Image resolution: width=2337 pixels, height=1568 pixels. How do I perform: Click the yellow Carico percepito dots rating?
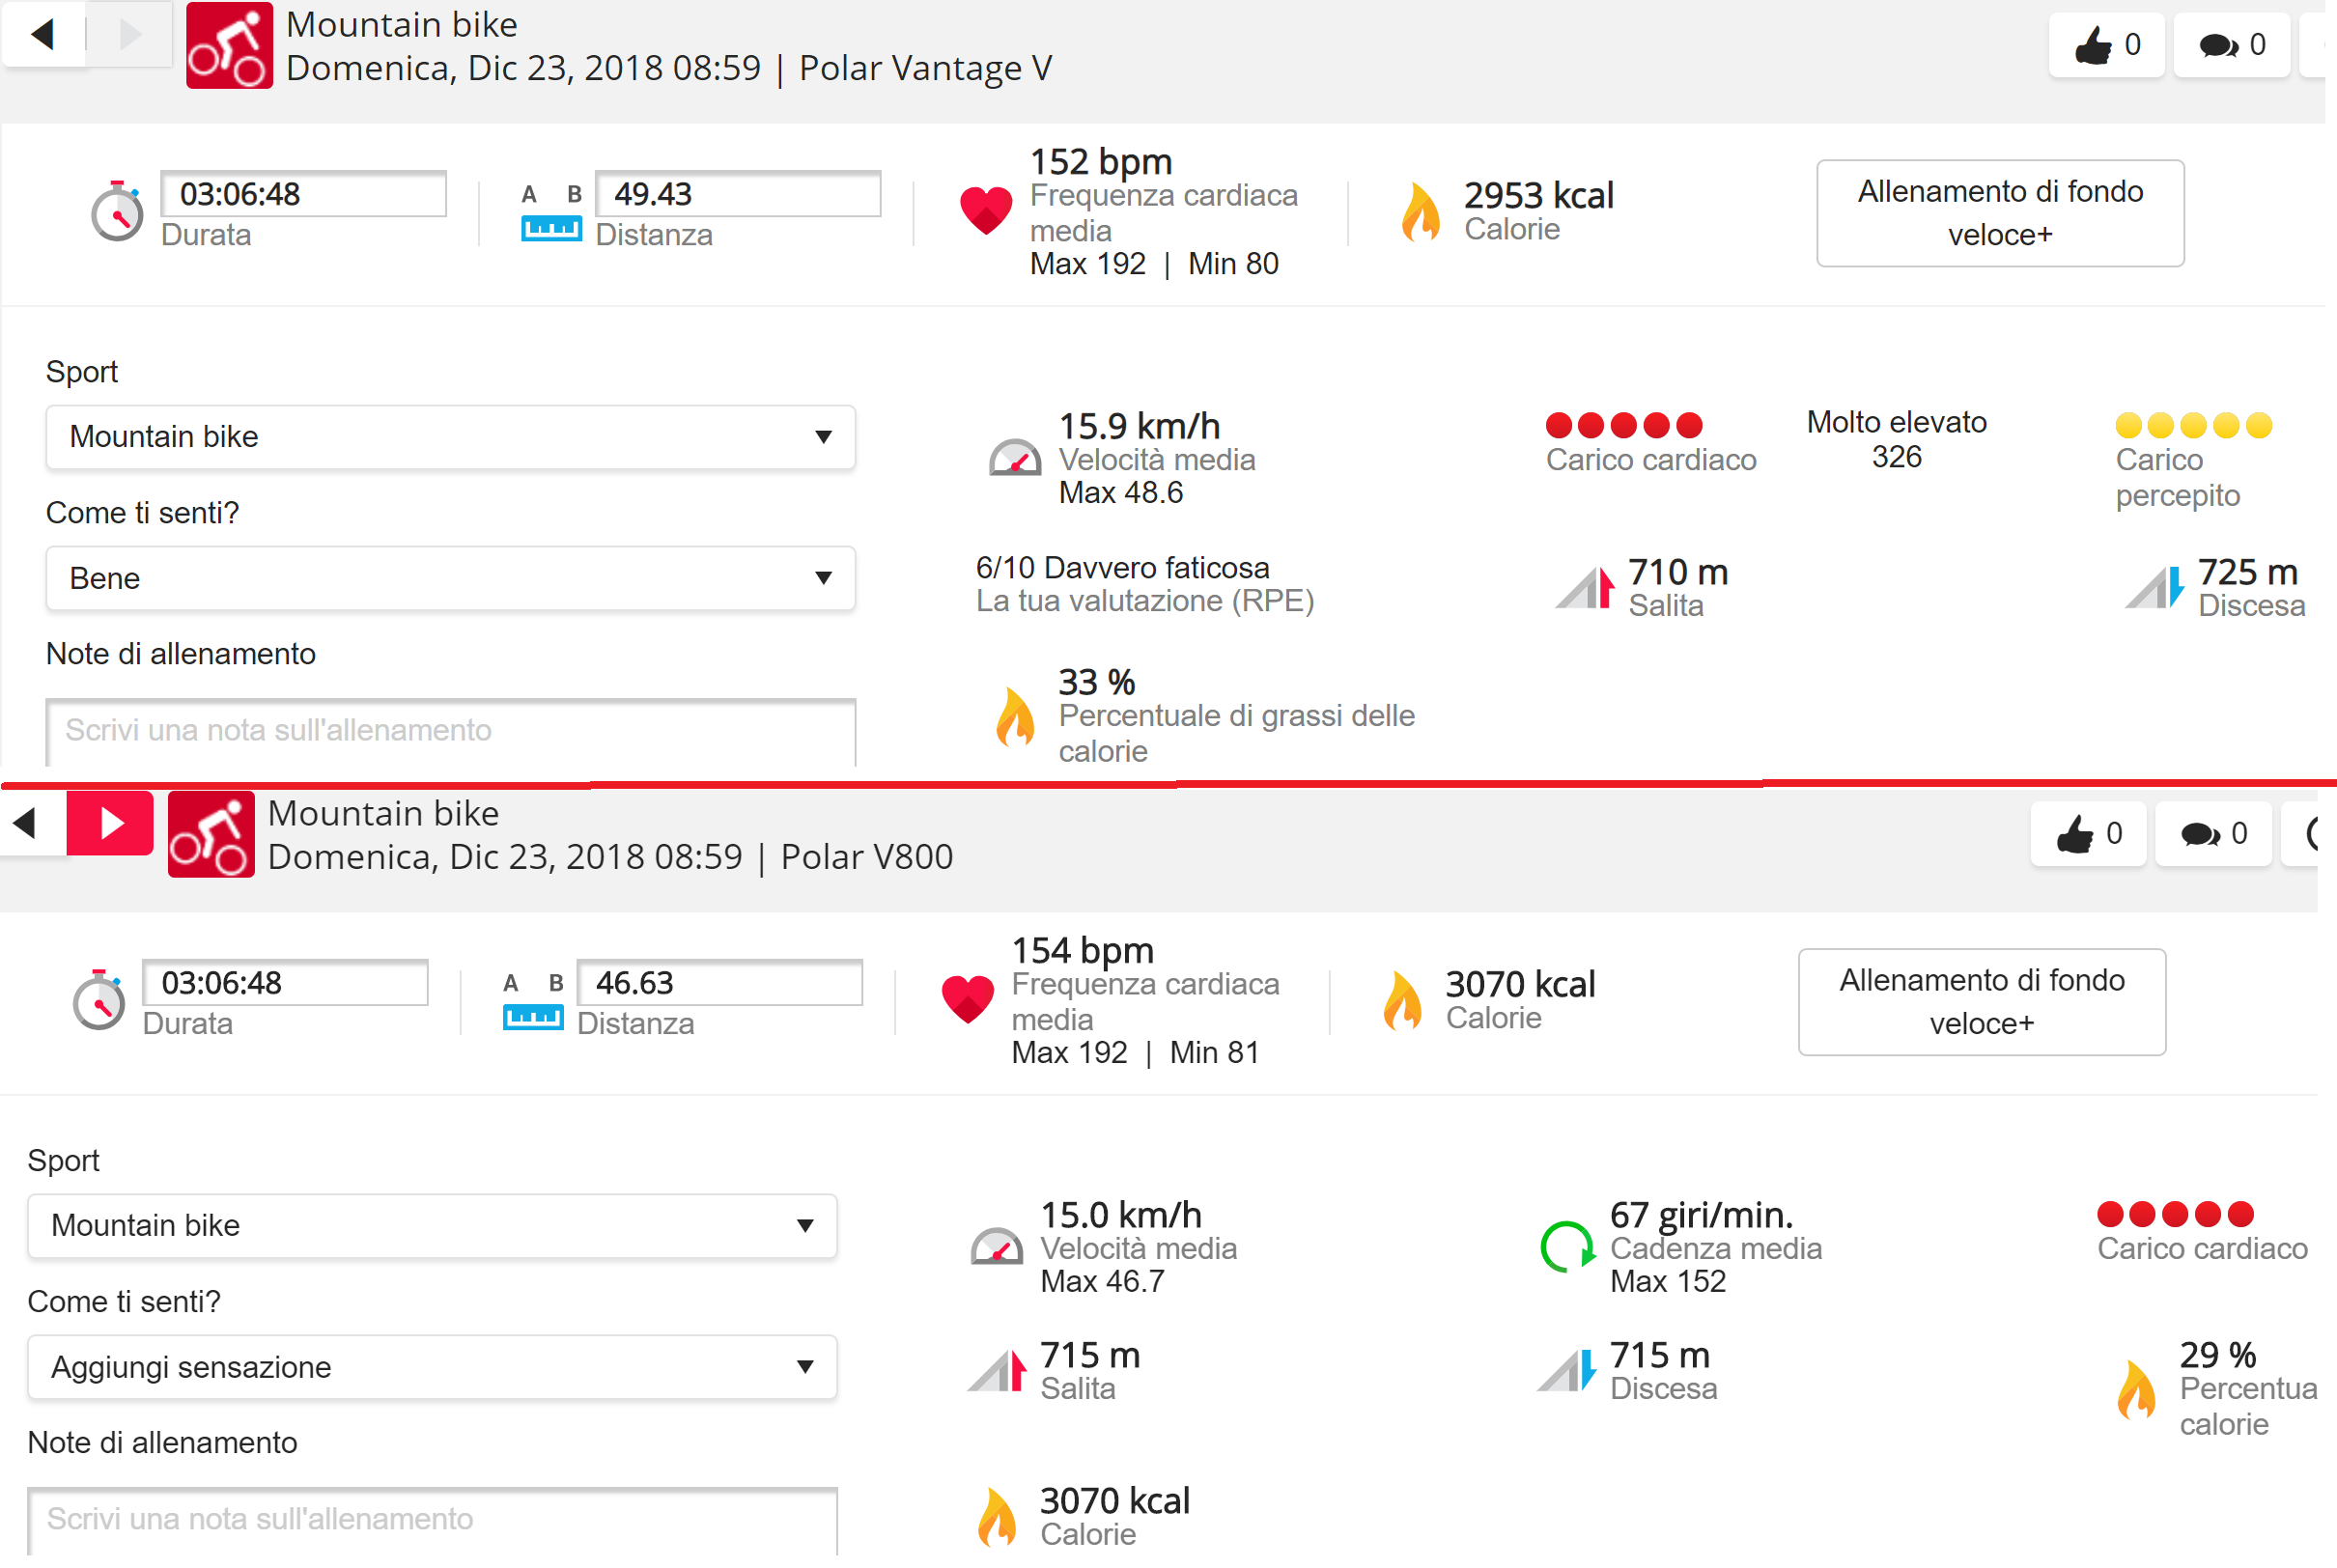(2193, 426)
